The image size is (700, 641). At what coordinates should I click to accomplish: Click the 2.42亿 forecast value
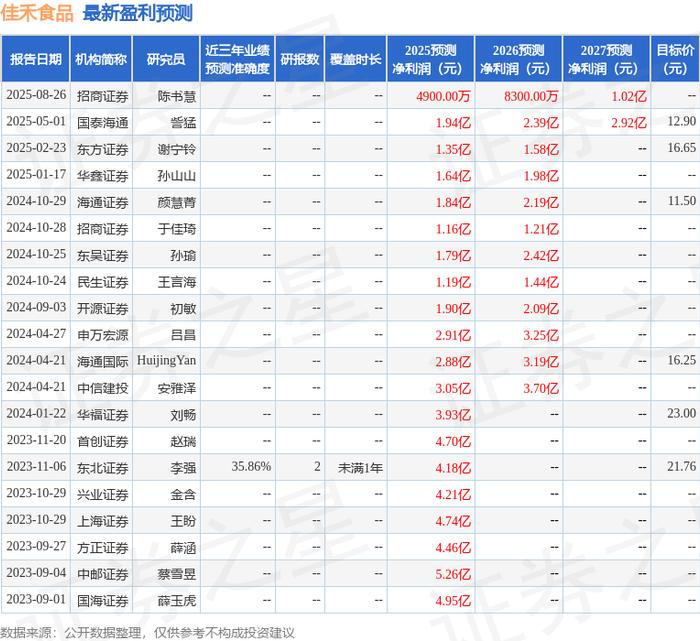click(541, 255)
